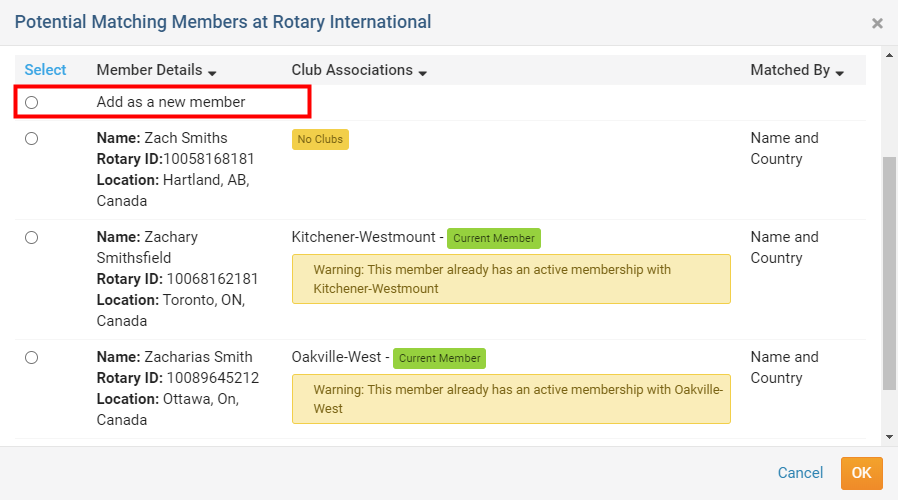
Task: Click the vertical scrollbar thumb
Action: [889, 270]
